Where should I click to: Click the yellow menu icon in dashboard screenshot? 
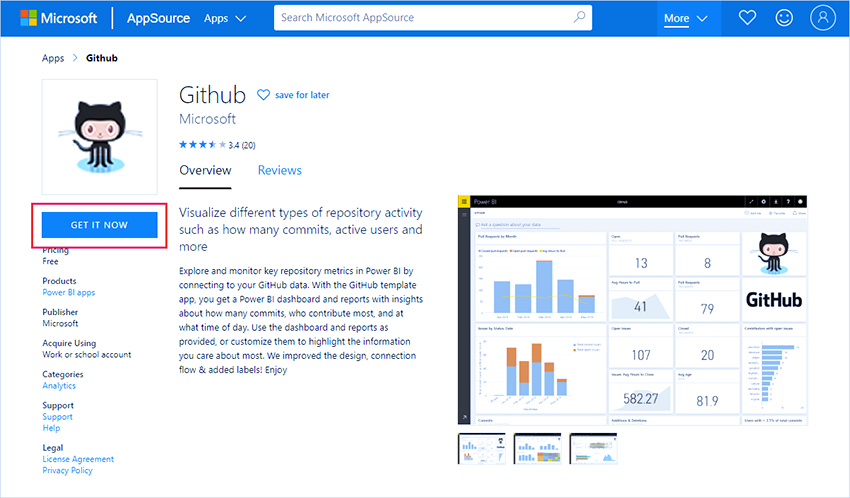click(464, 202)
